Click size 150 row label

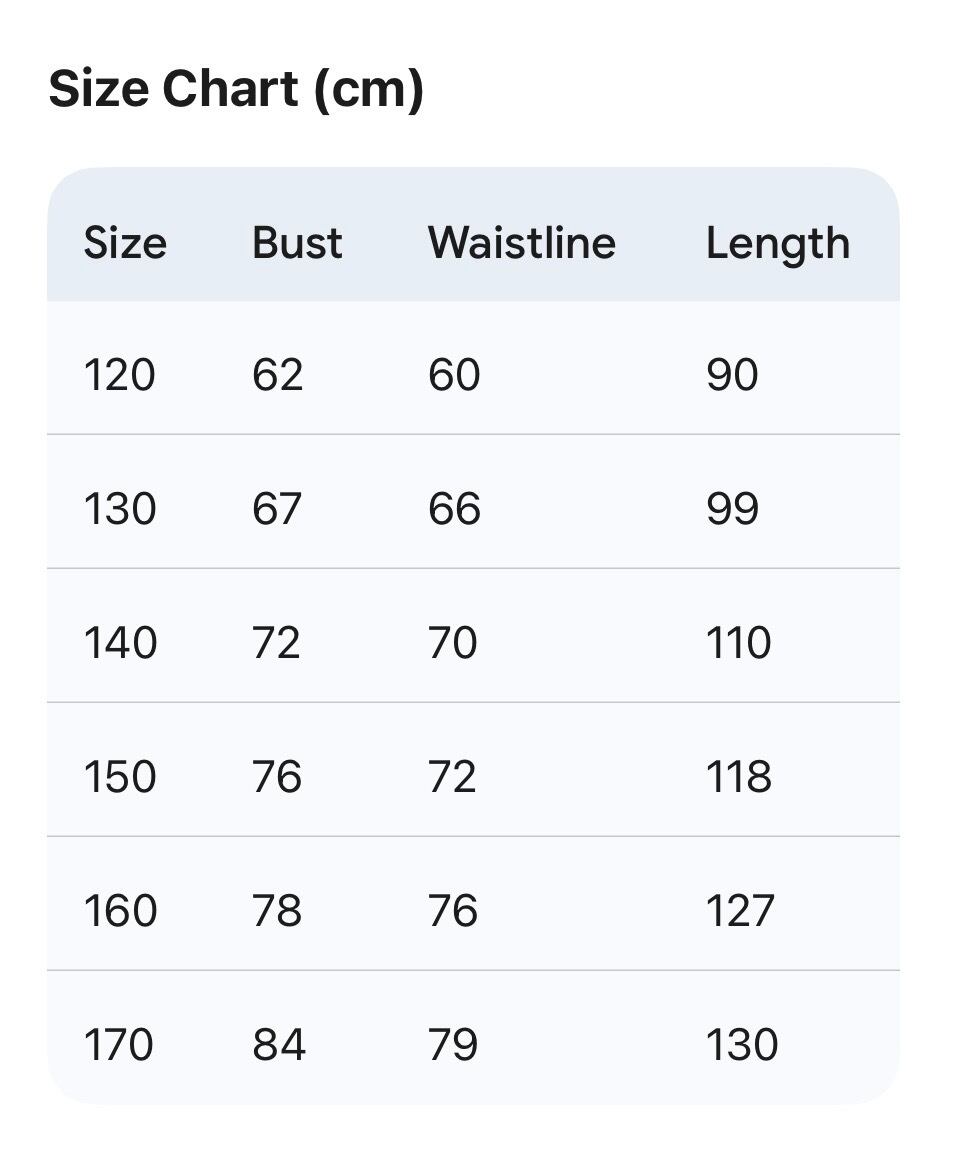tap(120, 777)
